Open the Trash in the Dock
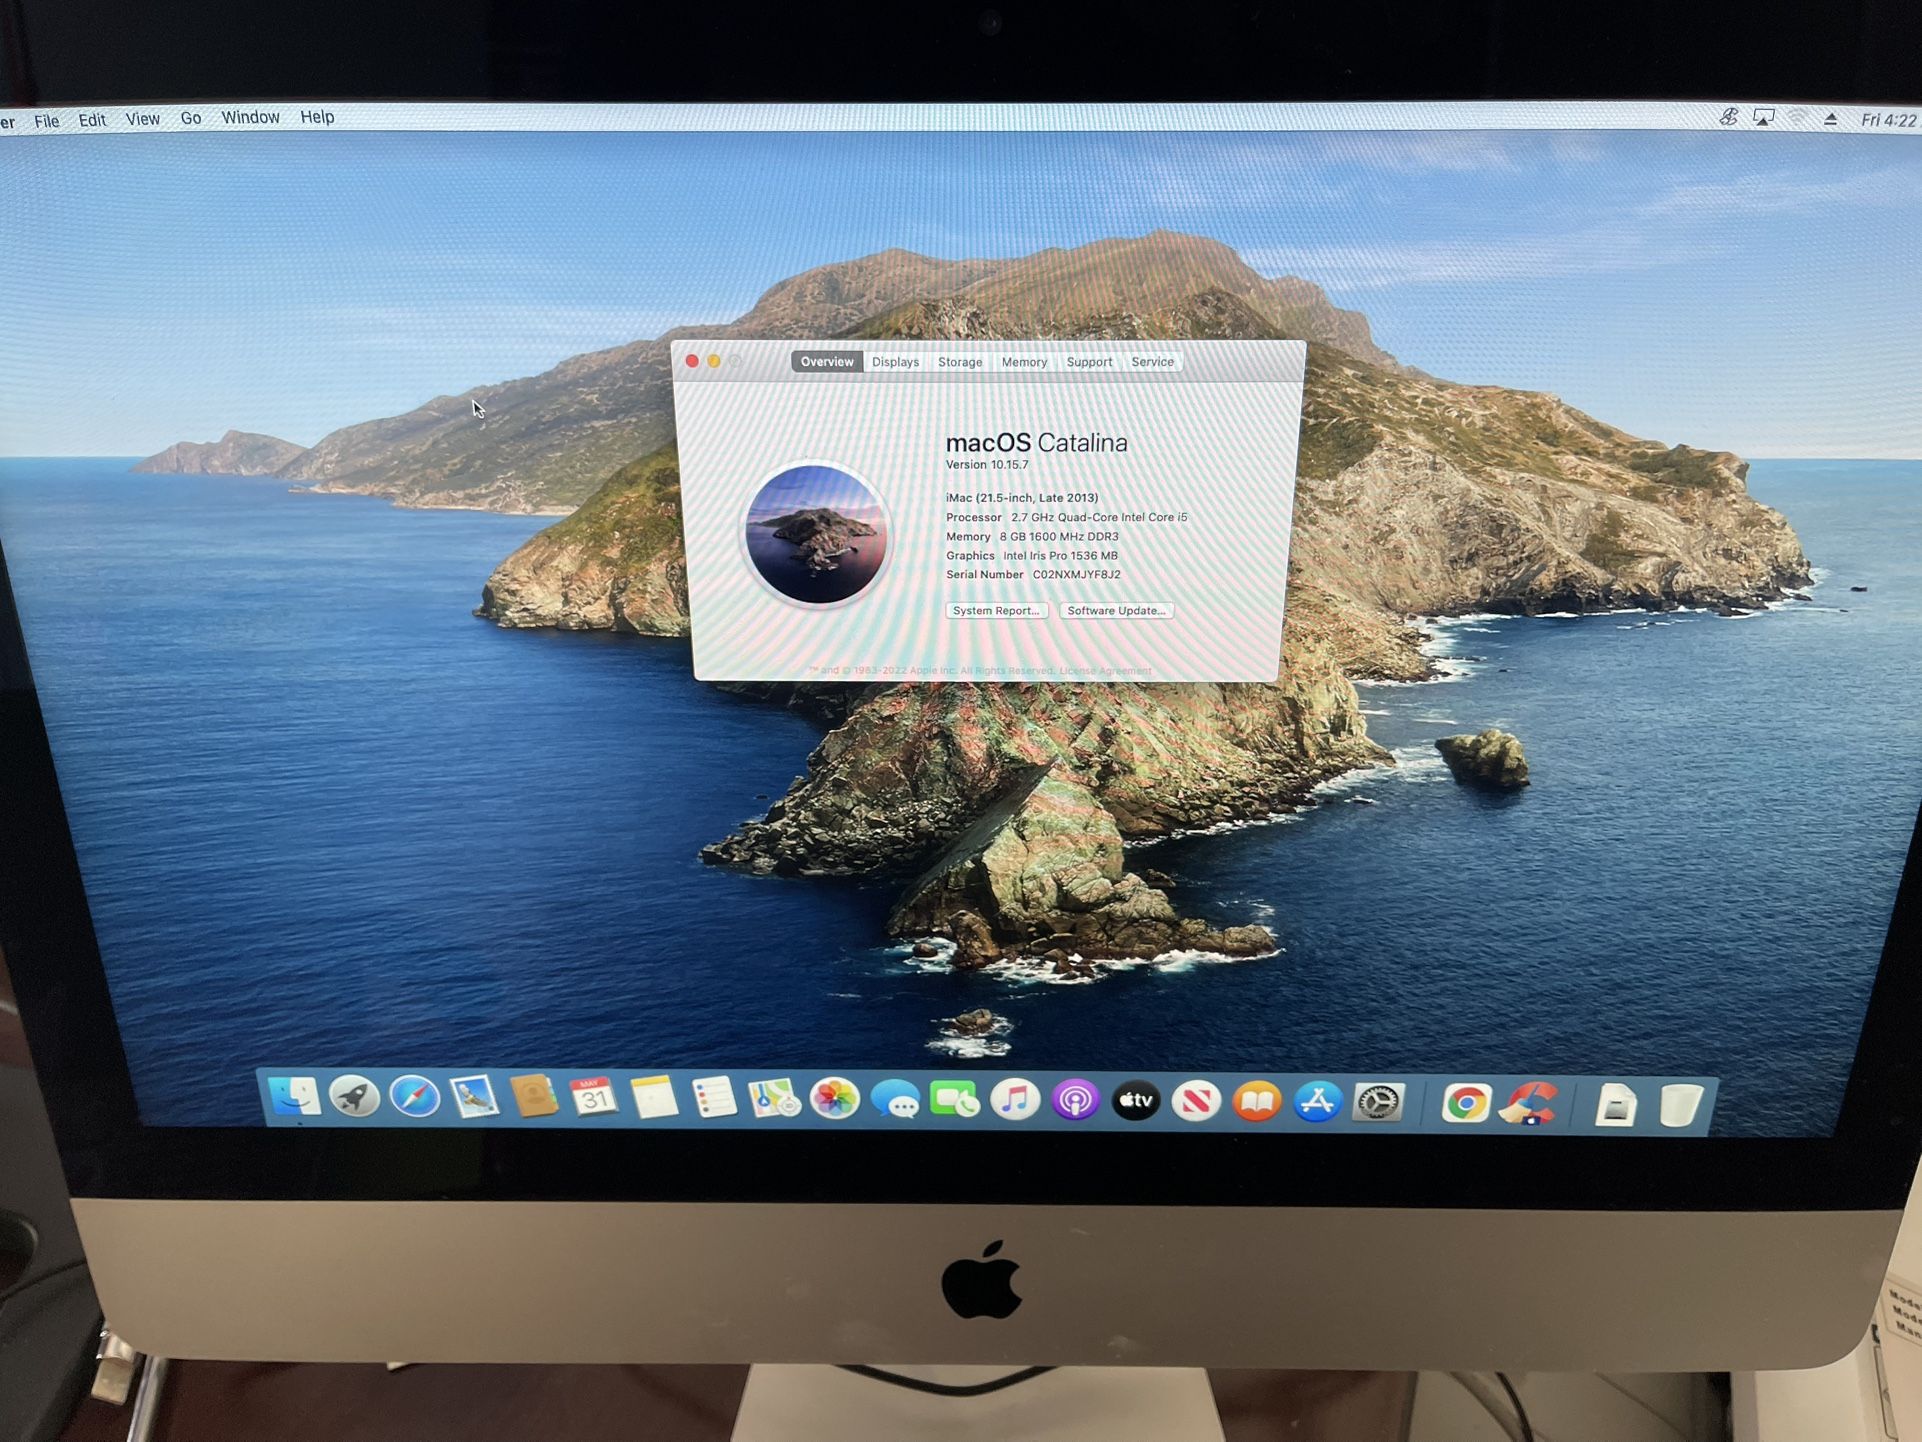The height and width of the screenshot is (1442, 1922). 1681,1105
